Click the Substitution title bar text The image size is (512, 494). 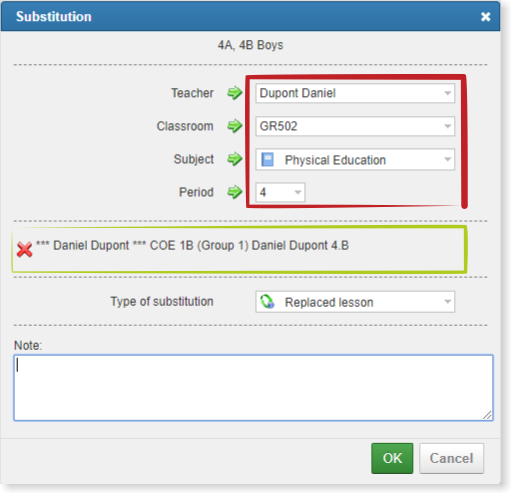coord(54,17)
